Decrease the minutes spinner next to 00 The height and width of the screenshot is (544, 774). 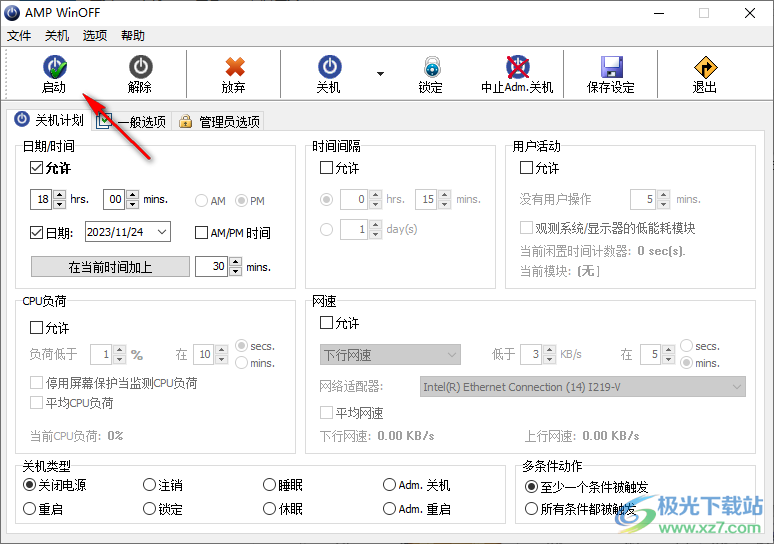pyautogui.click(x=132, y=204)
